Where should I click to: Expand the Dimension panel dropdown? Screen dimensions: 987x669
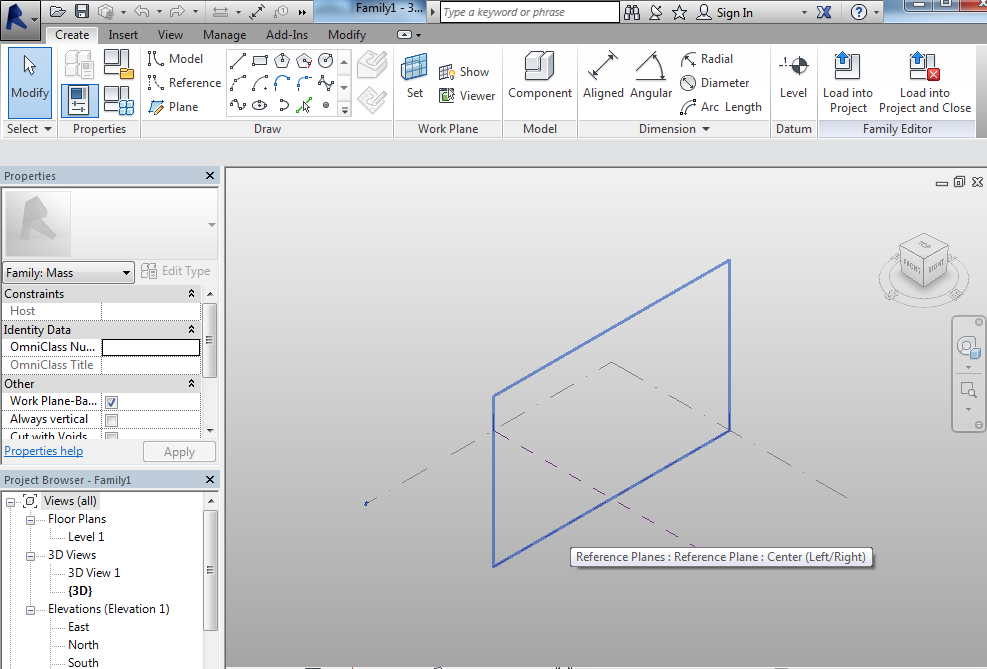[x=705, y=129]
